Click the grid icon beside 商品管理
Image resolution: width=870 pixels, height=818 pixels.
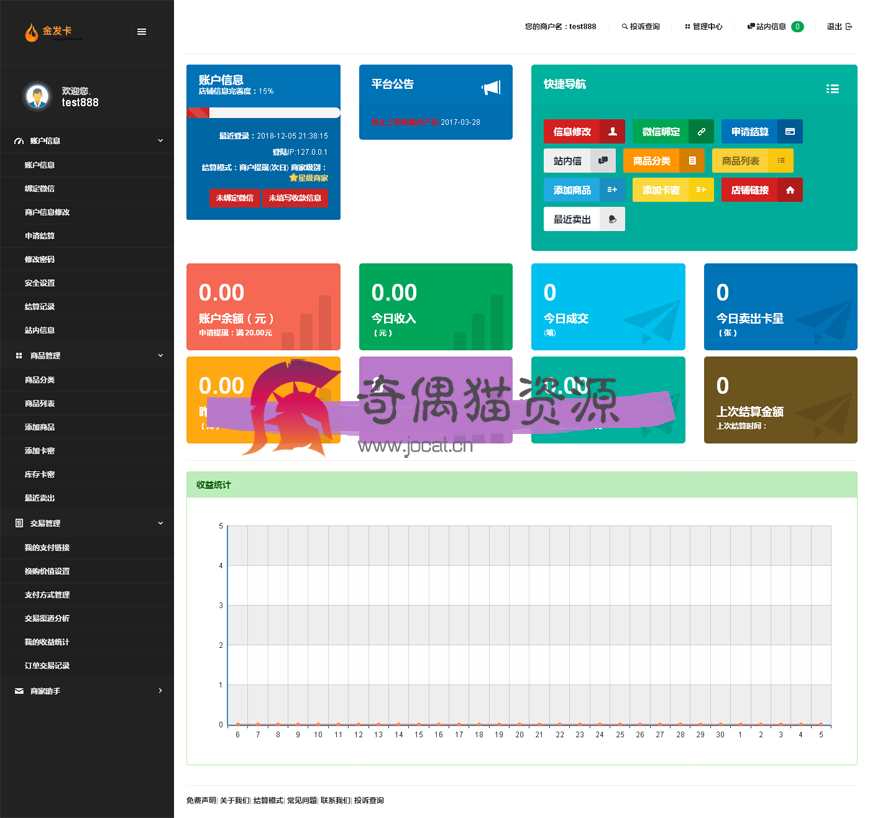click(x=19, y=356)
